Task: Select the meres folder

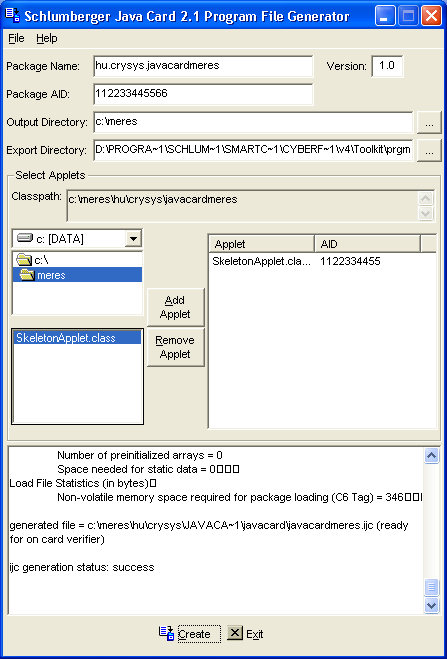Action: pyautogui.click(x=77, y=275)
